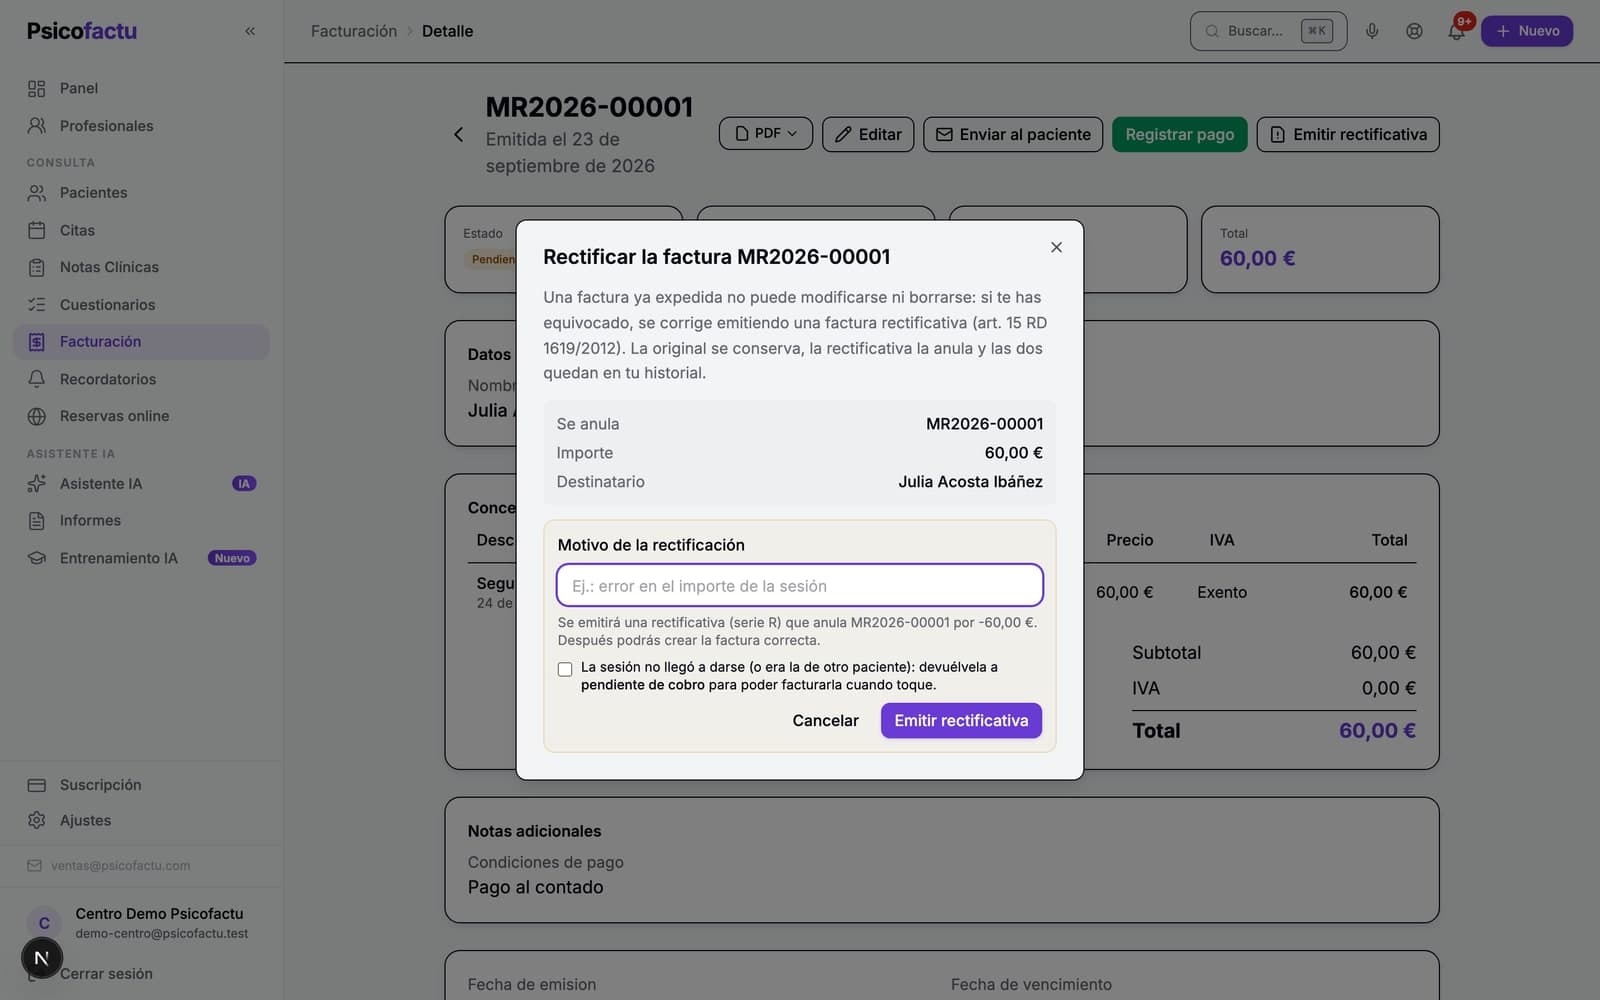Open the PDF dropdown
This screenshot has height=1000, width=1600.
[766, 134]
